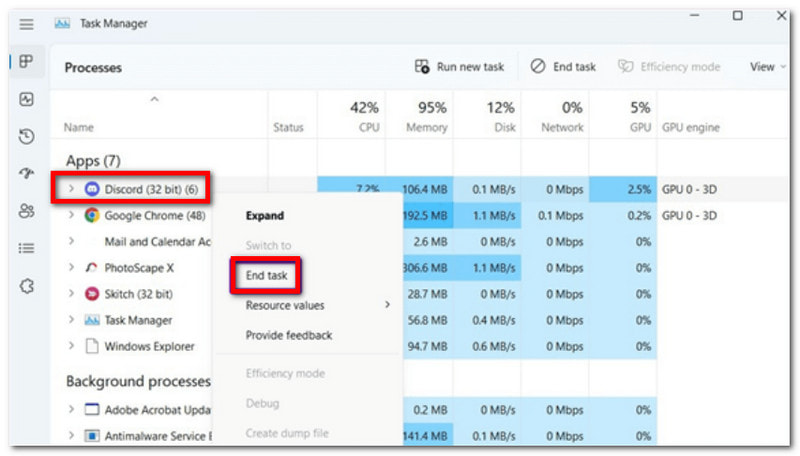Click the Windows Explorer file icon
800x456 pixels.
pos(92,346)
